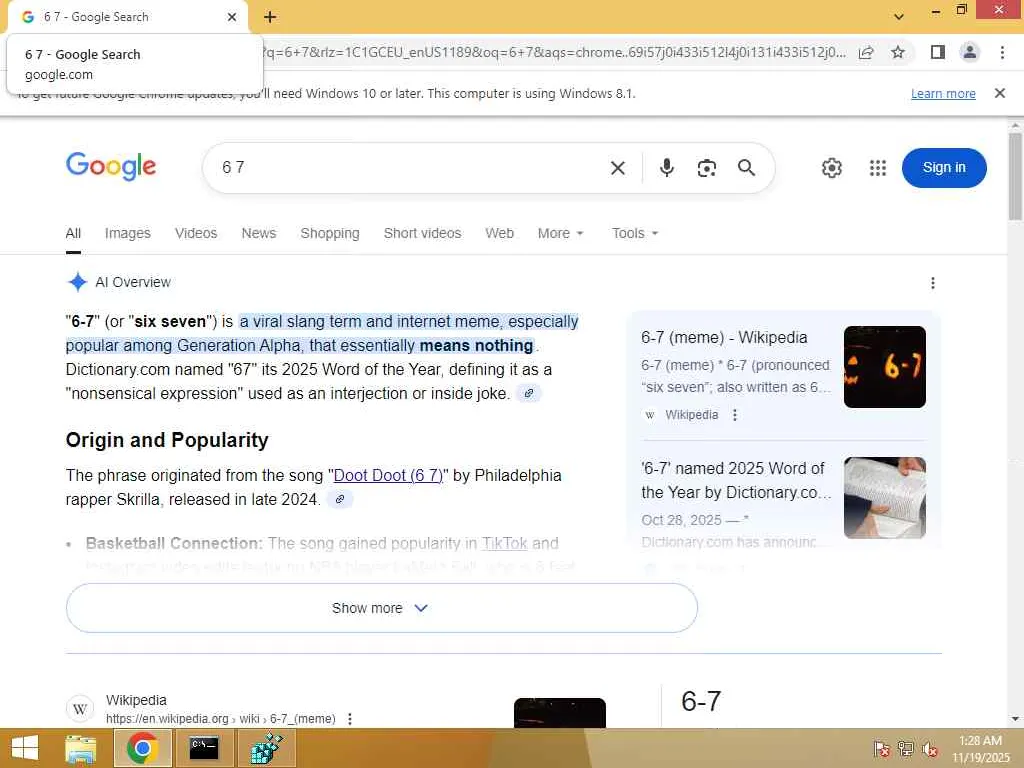1024x768 pixels.
Task: Open options for Wikipedia source card
Action: click(735, 415)
